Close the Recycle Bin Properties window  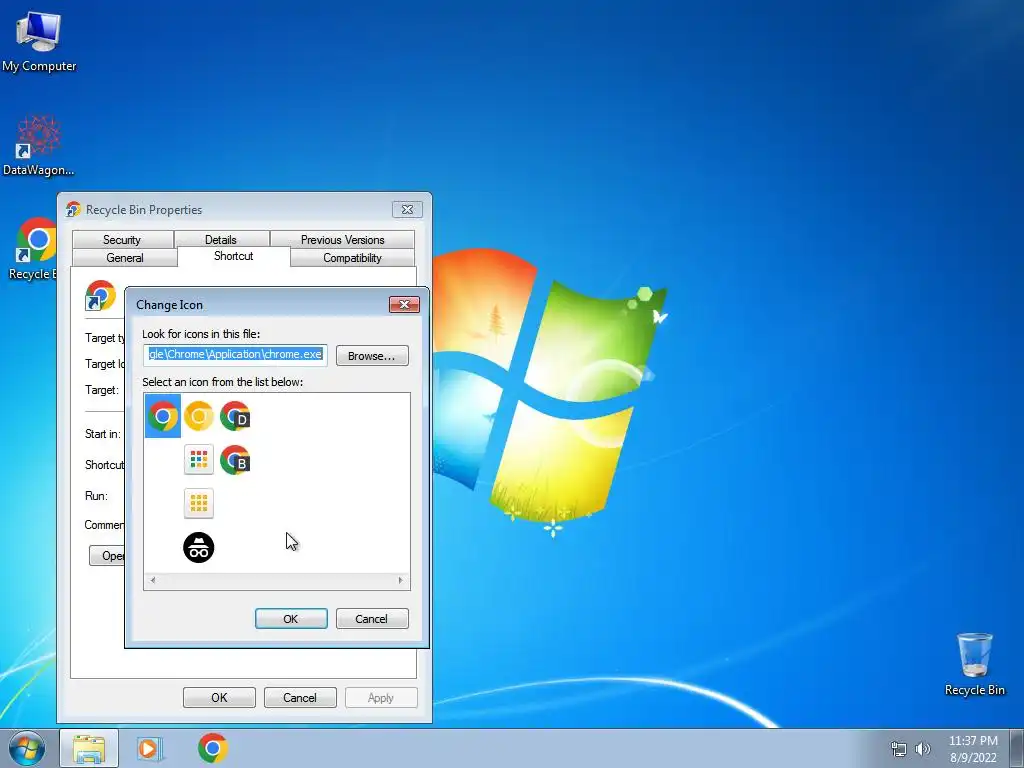click(x=408, y=210)
